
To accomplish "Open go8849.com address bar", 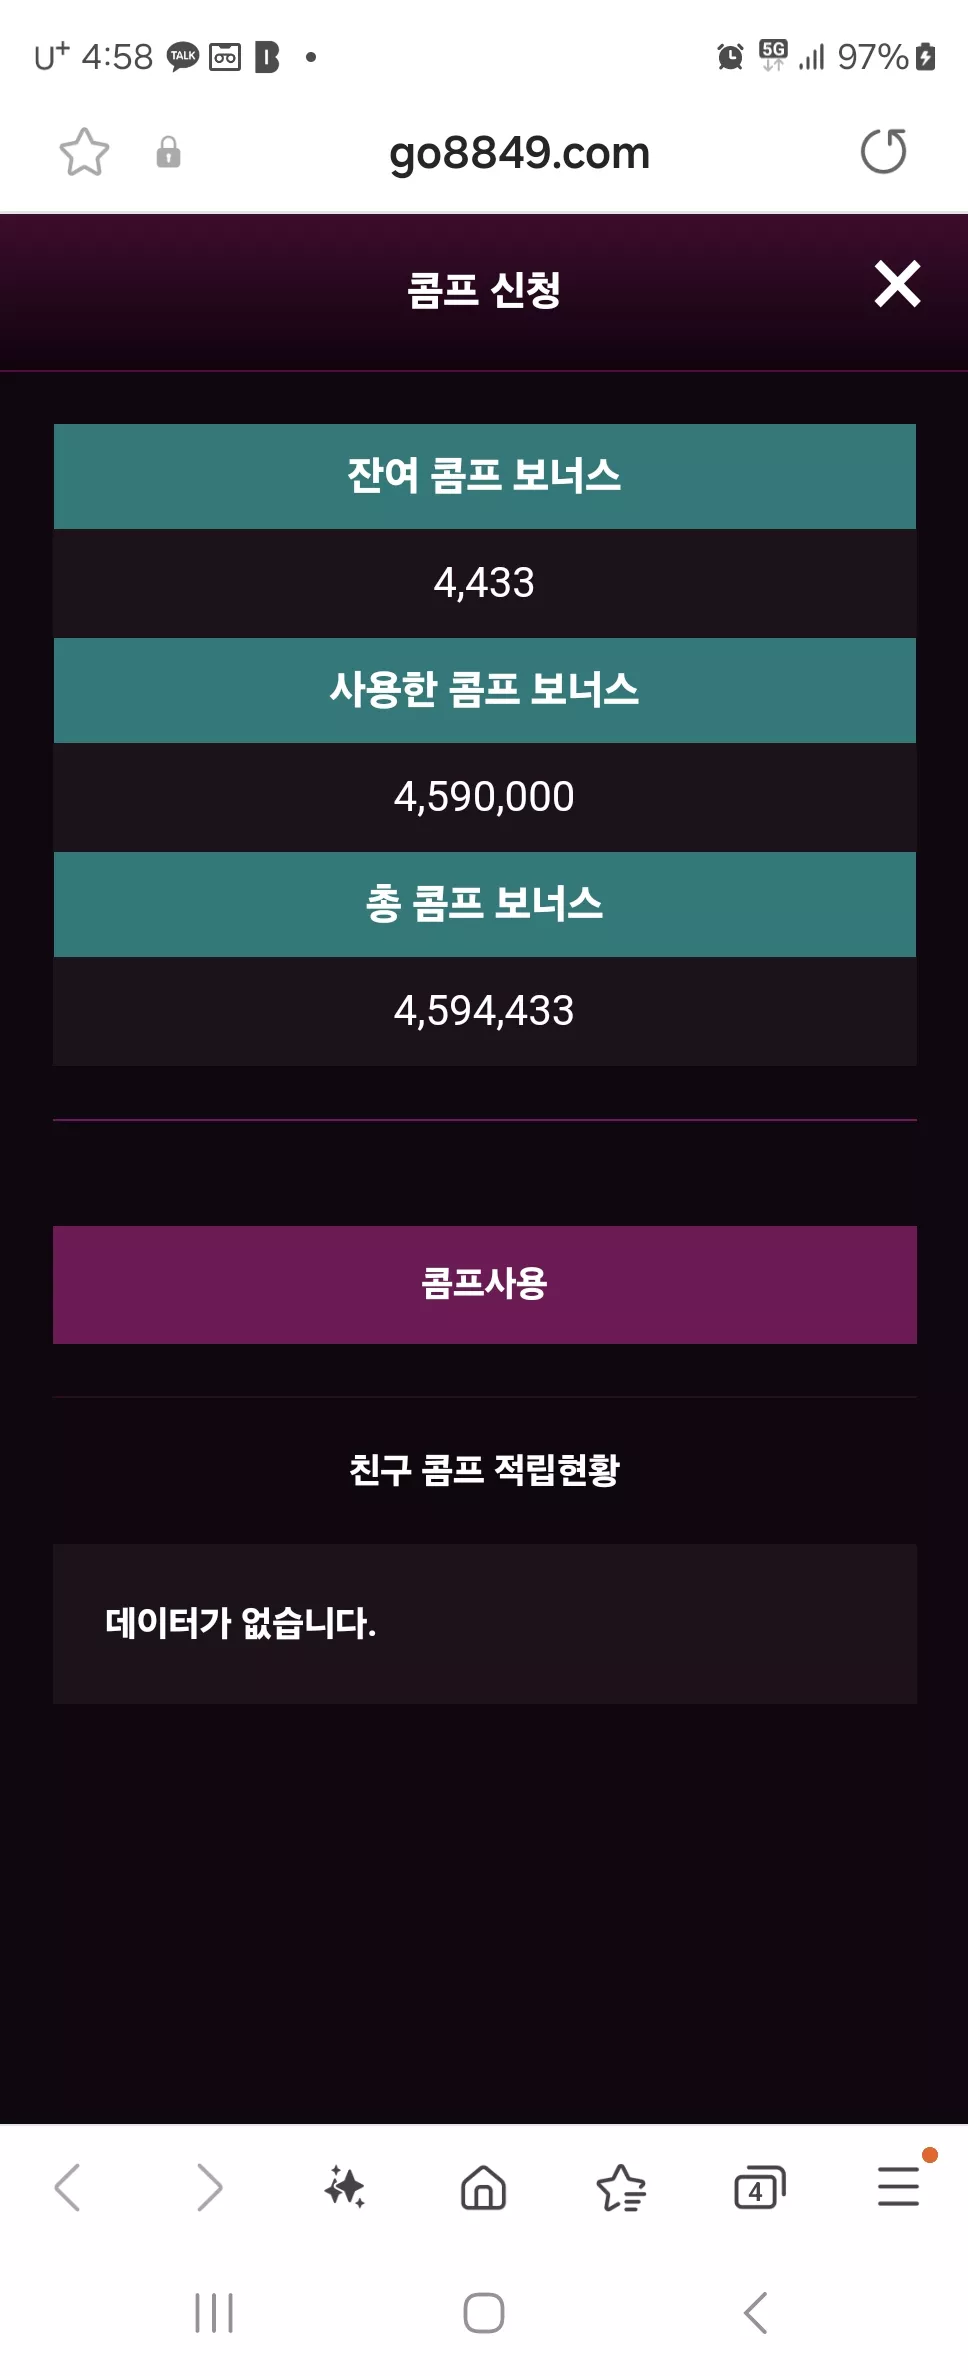I will (519, 153).
